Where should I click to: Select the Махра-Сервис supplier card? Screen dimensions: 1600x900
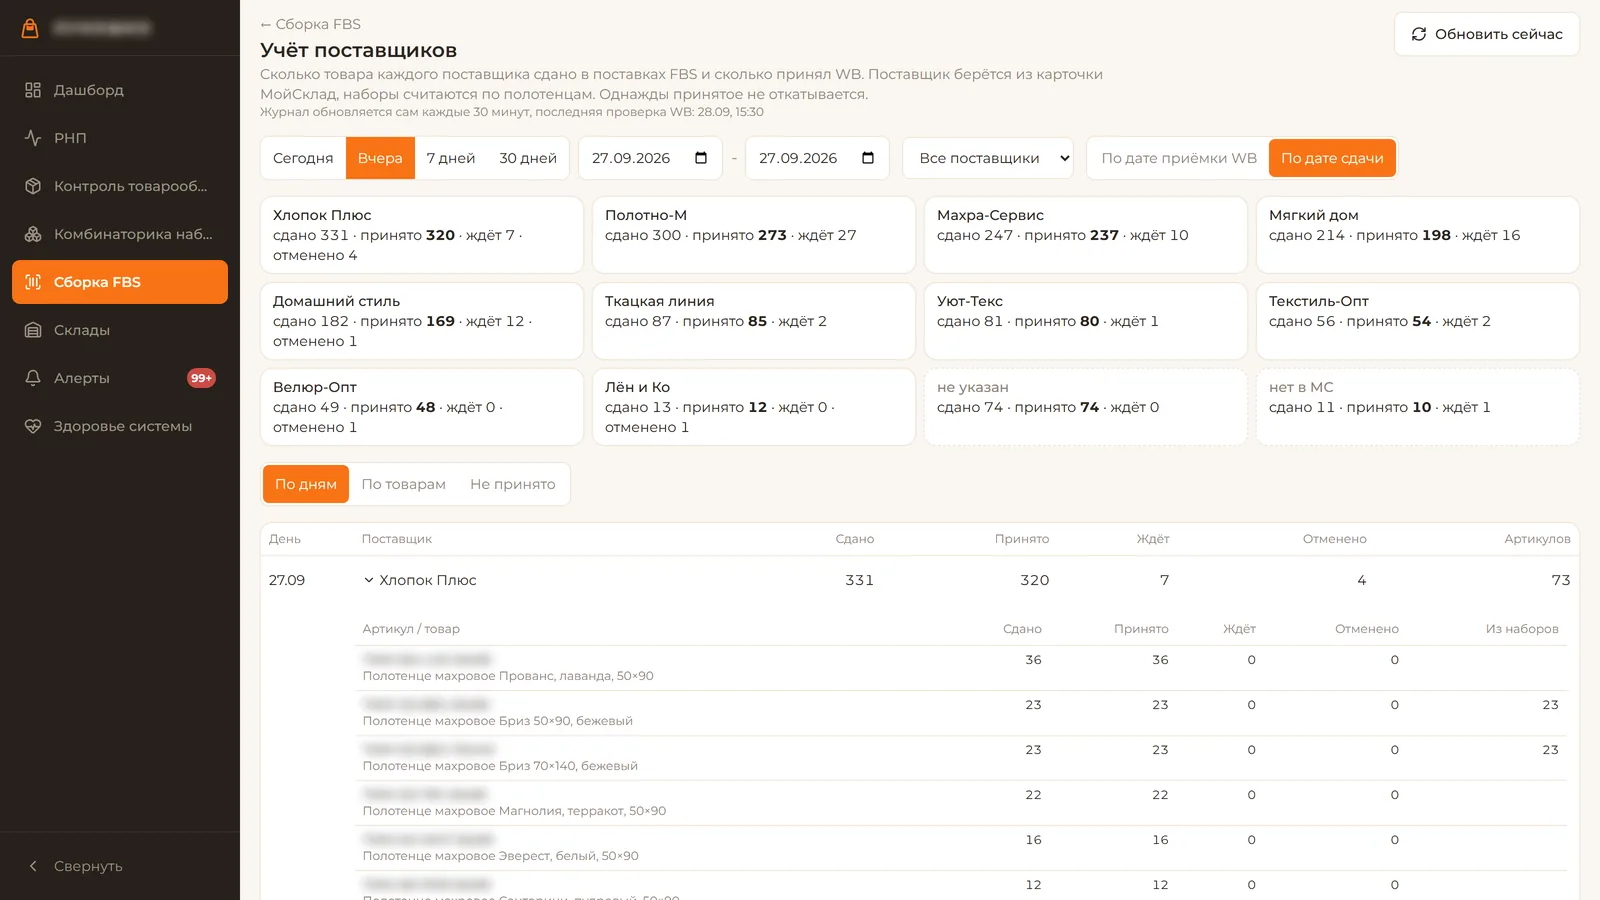click(1086, 235)
